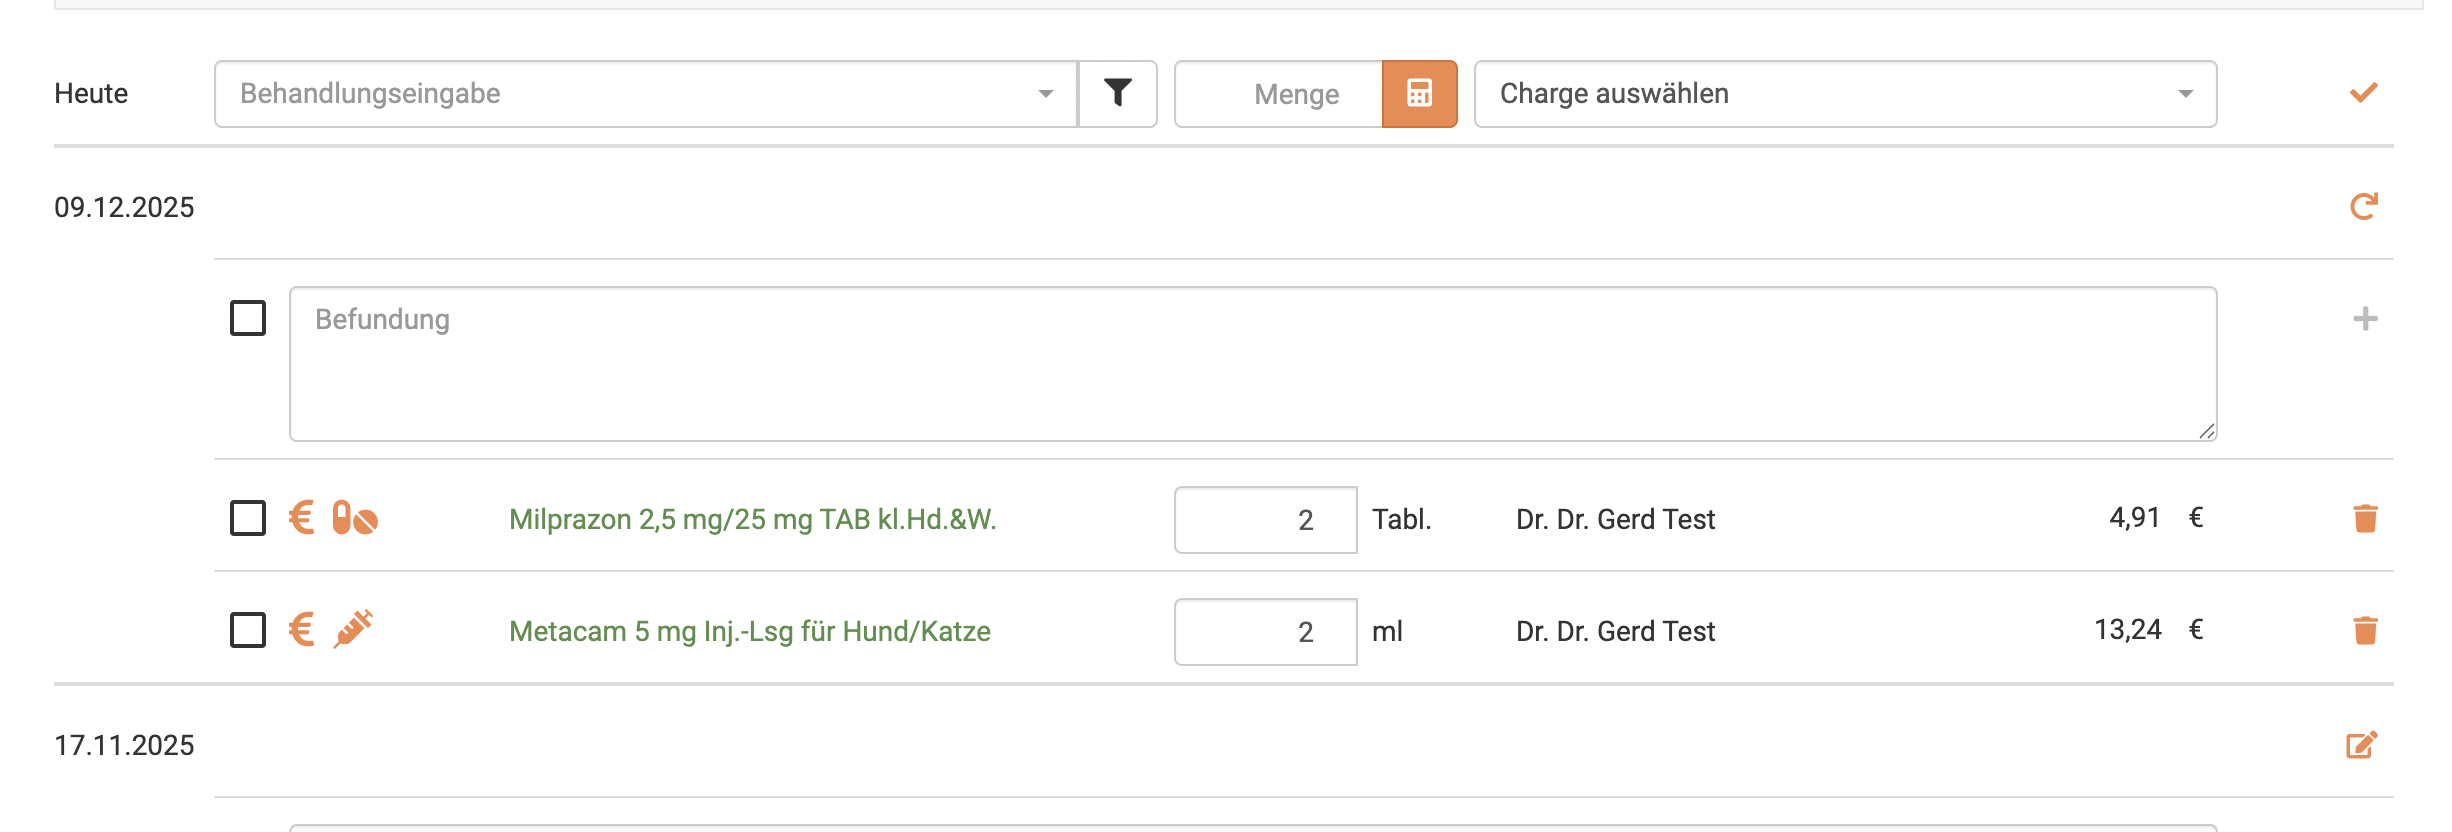Open the Behandlungseingabe dropdown
Viewport: 2452px width, 832px height.
[645, 93]
